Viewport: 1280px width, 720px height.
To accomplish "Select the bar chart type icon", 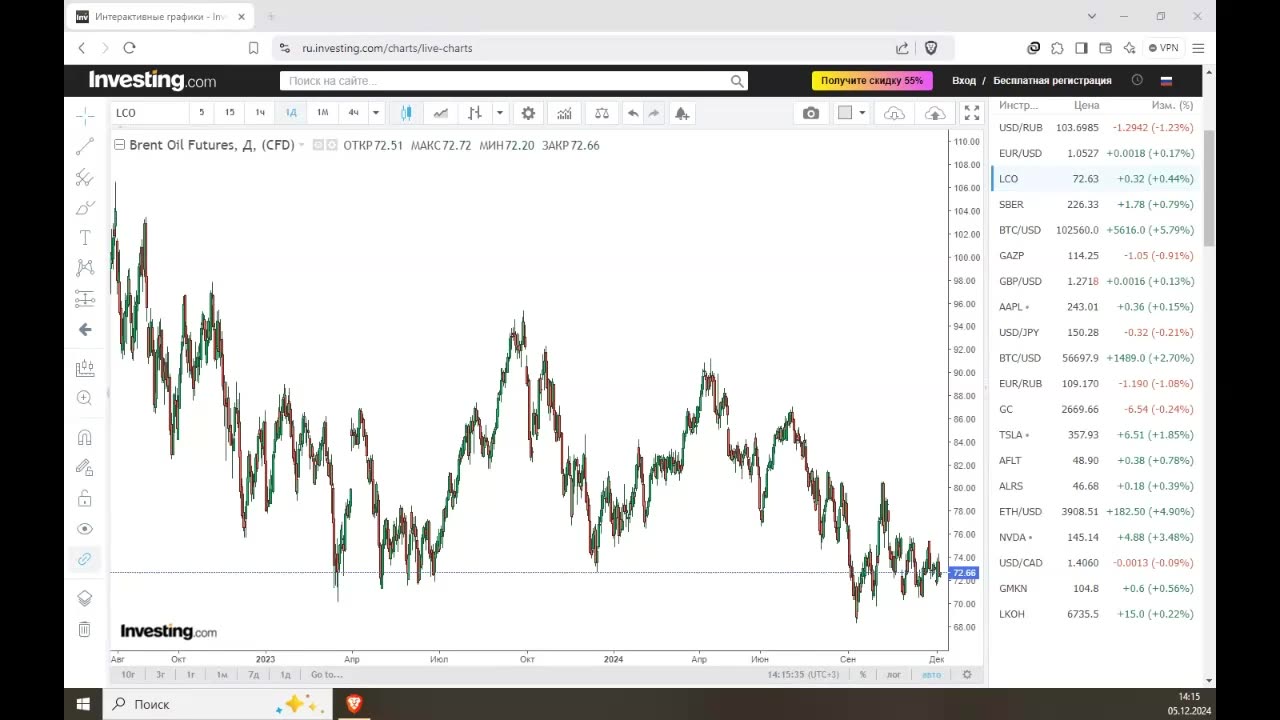I will tap(475, 113).
